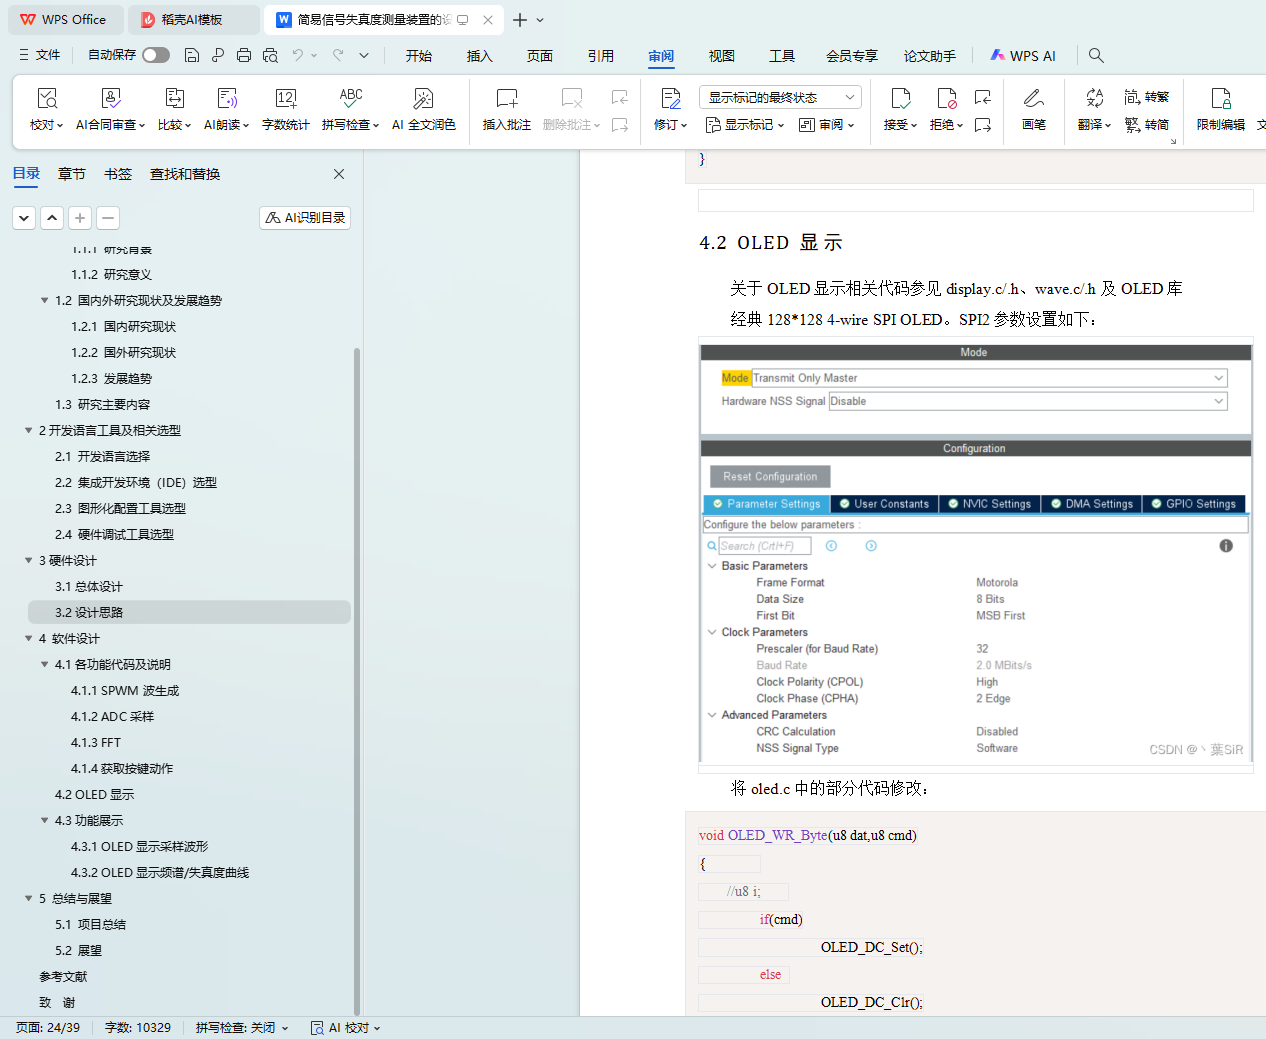Open the 拼写检查 status bar dropdown
The height and width of the screenshot is (1039, 1266).
242,1028
